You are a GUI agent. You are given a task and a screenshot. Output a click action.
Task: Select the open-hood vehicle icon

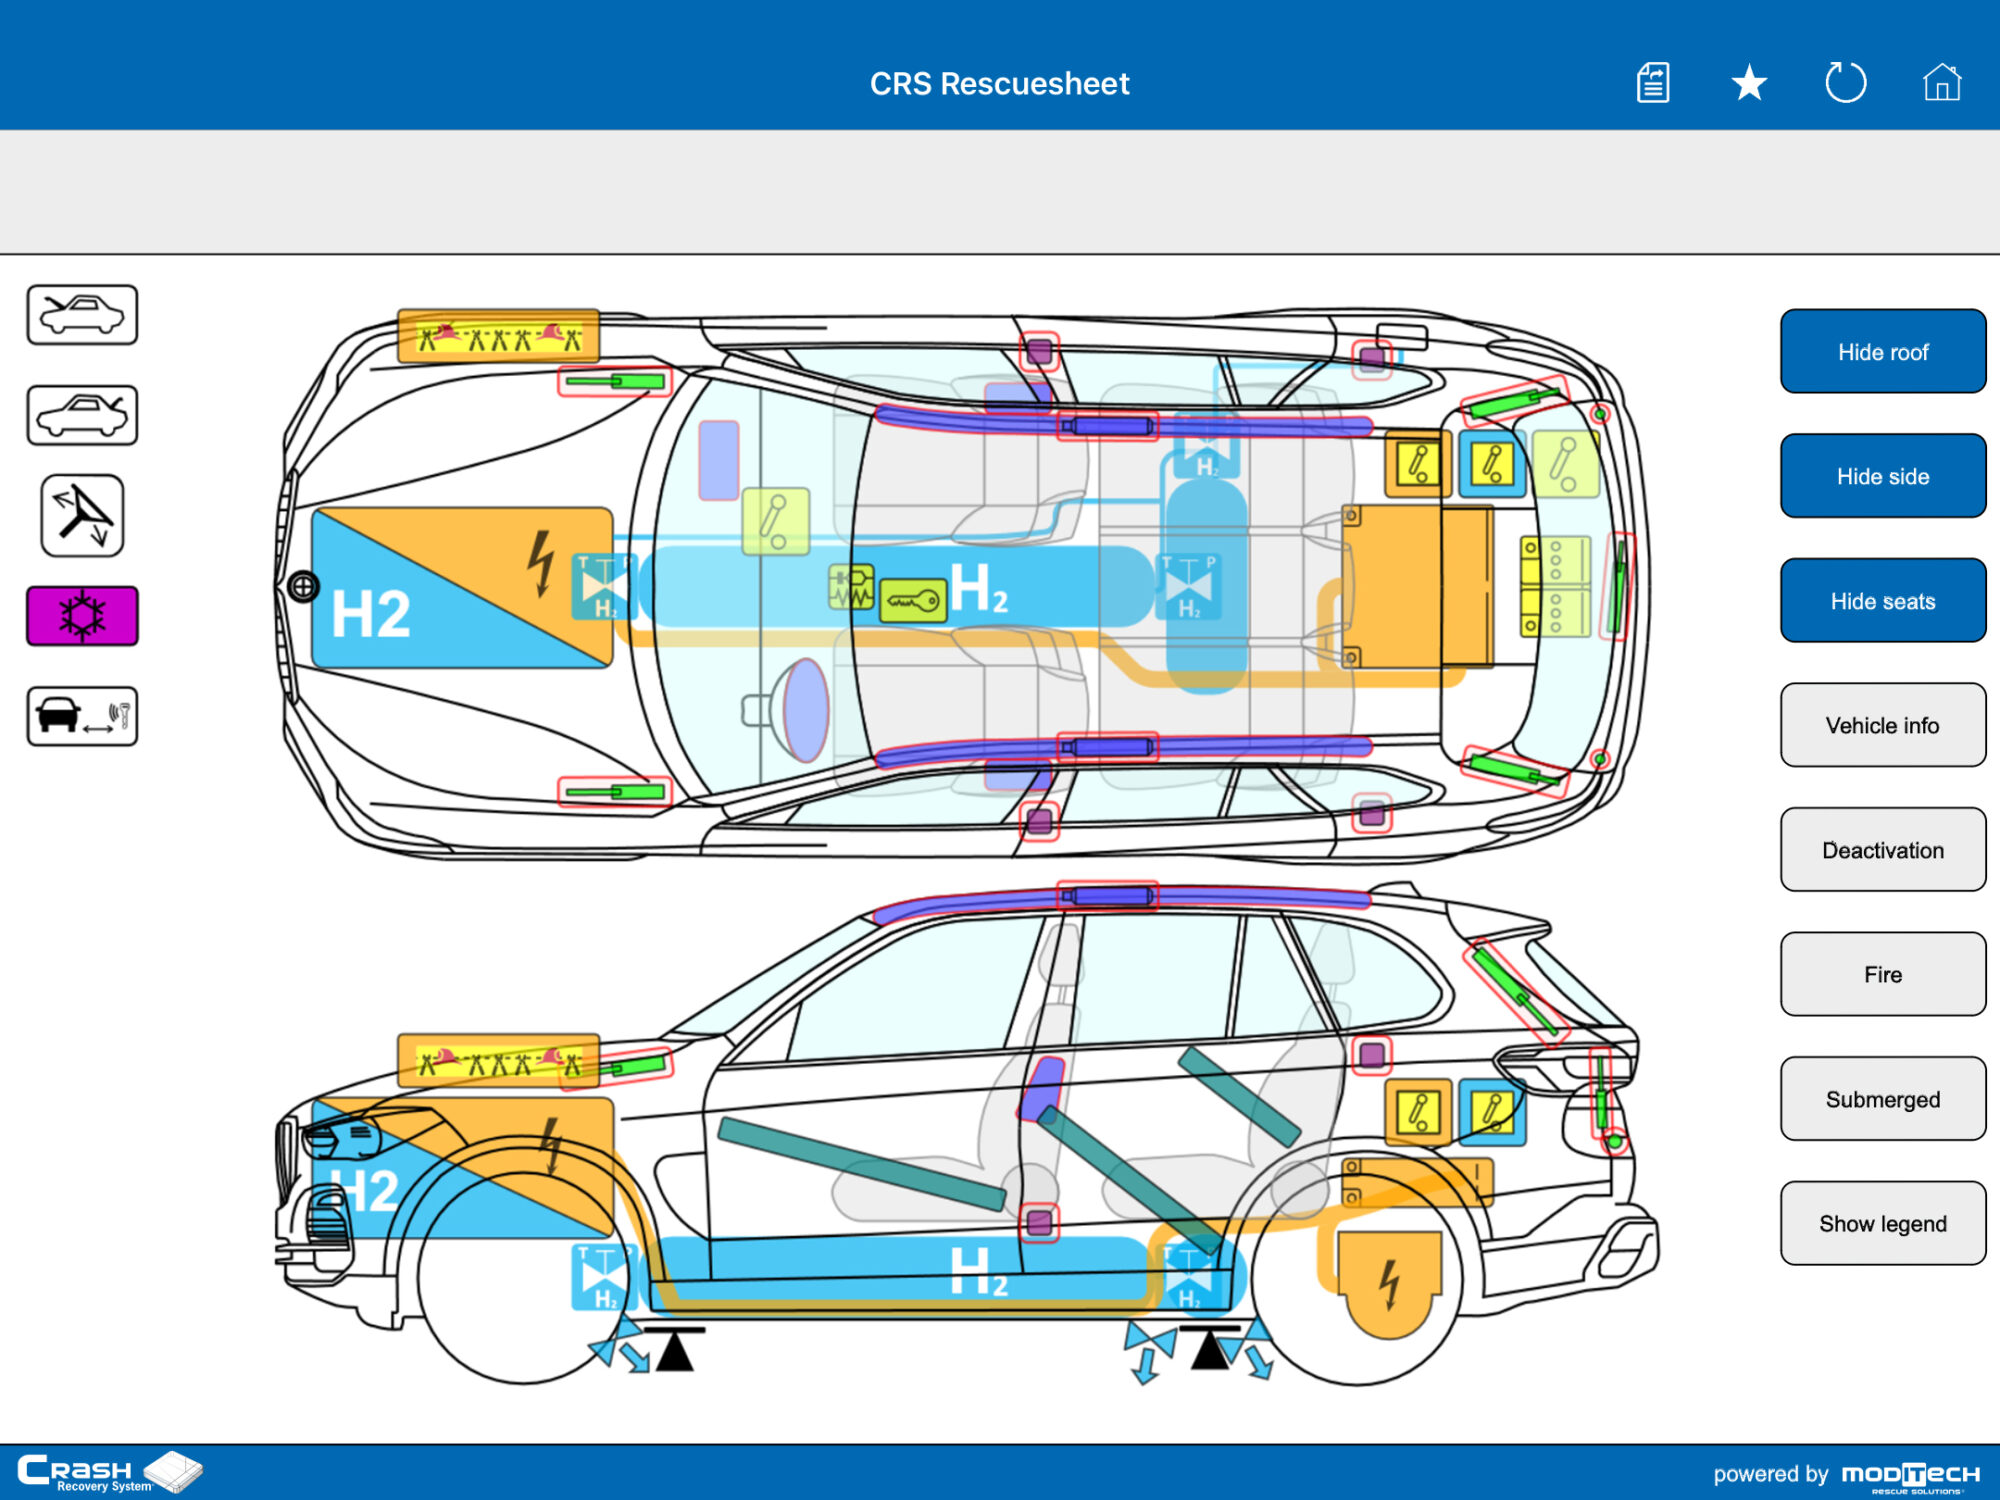pyautogui.click(x=82, y=314)
